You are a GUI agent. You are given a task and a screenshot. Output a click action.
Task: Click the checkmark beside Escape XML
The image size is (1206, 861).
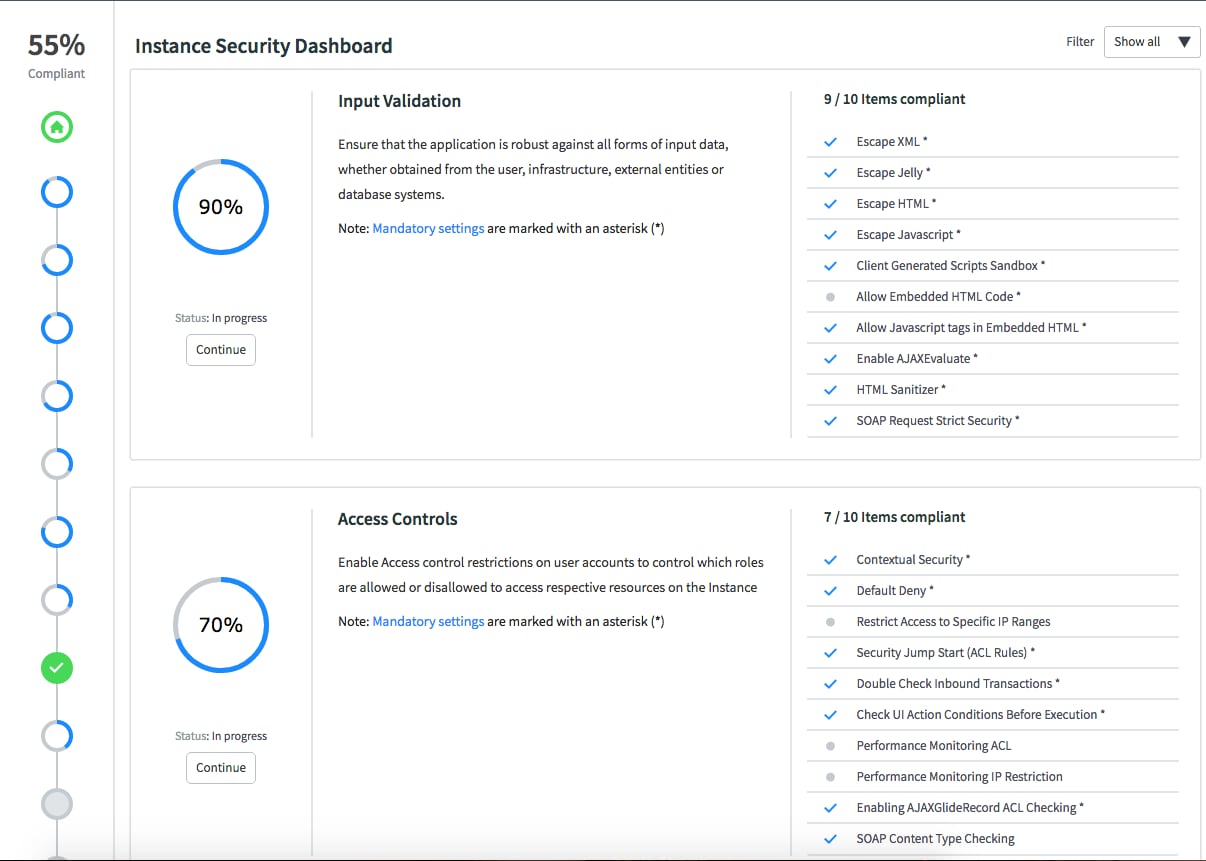[830, 142]
